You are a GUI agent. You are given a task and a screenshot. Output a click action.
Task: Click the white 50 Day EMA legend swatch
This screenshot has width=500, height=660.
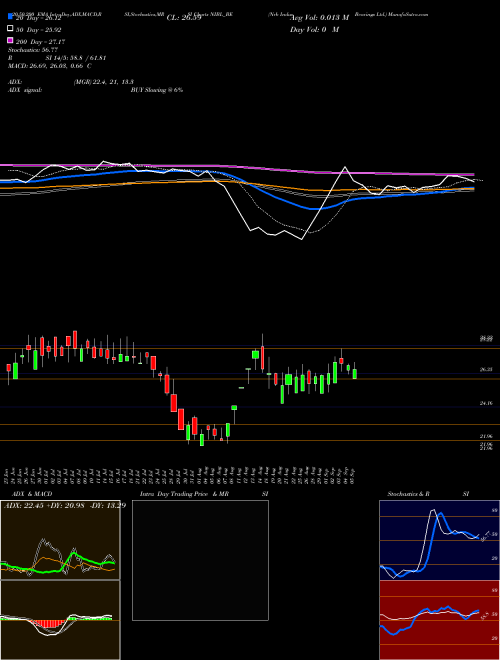(x=11, y=29)
